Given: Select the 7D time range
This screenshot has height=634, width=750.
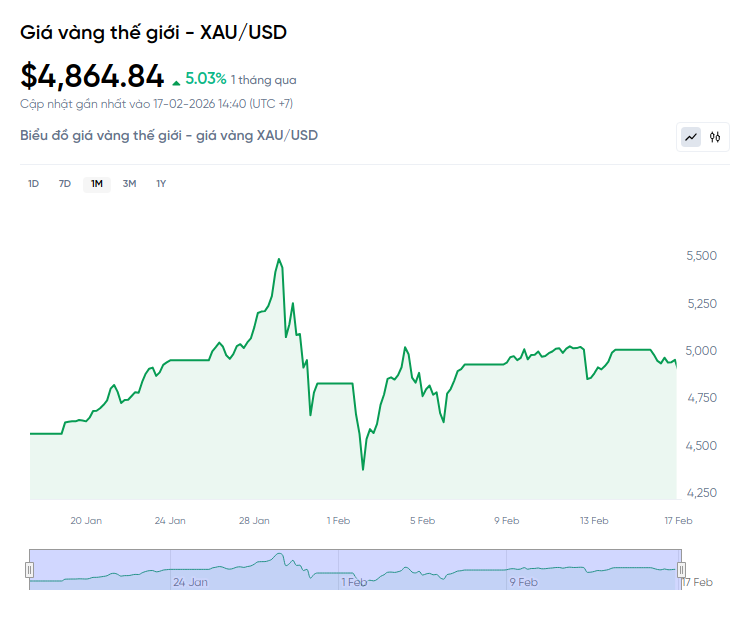Looking at the screenshot, I should point(65,183).
